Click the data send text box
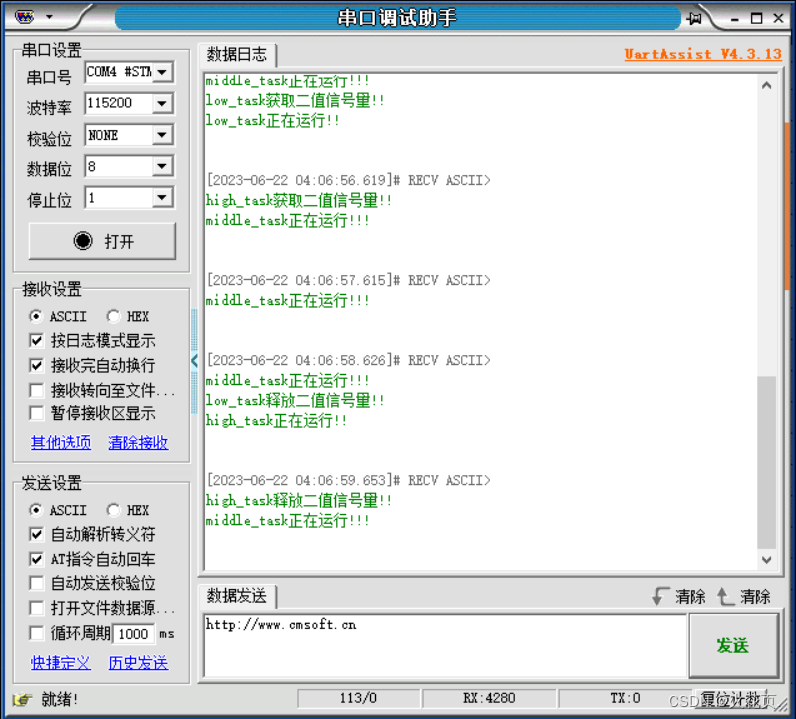The height and width of the screenshot is (719, 796). click(445, 645)
